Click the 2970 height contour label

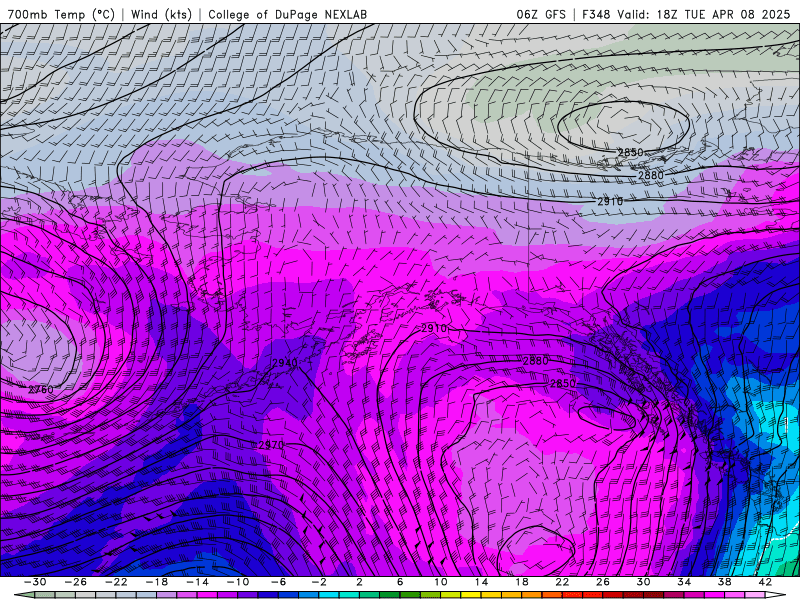pyautogui.click(x=271, y=445)
